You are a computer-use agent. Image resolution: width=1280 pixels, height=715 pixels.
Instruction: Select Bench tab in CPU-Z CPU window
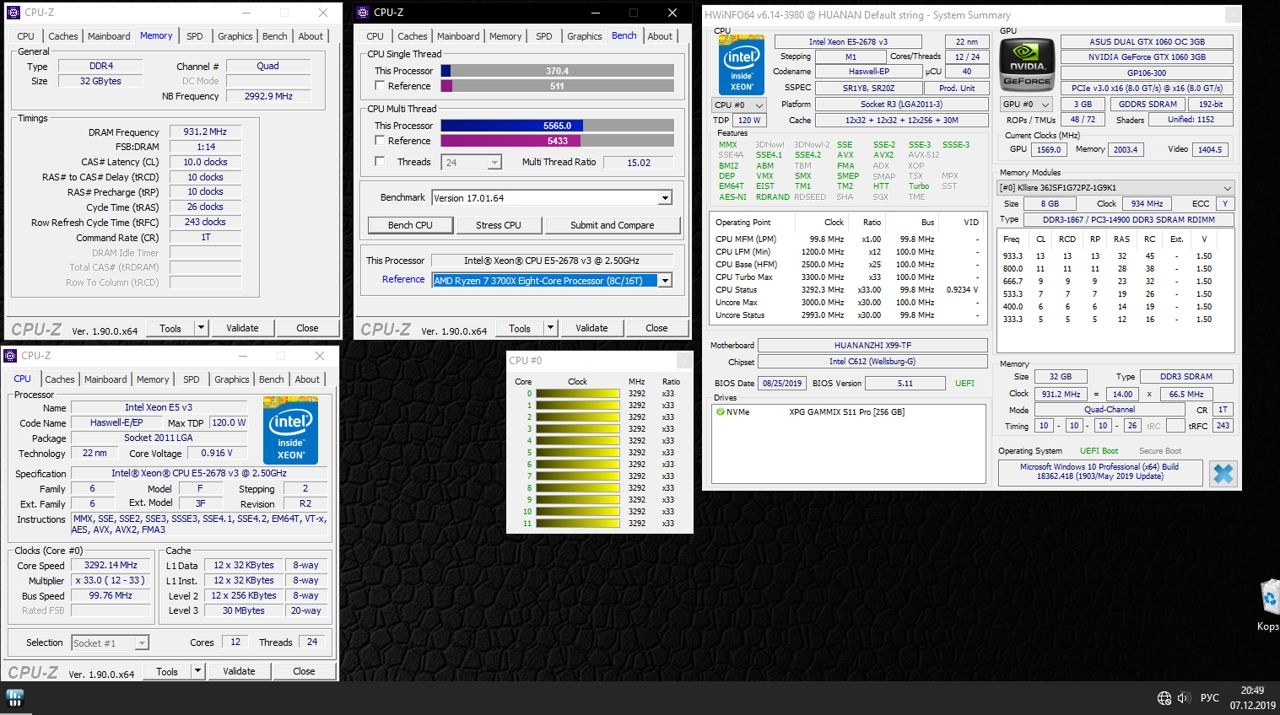pyautogui.click(x=271, y=380)
